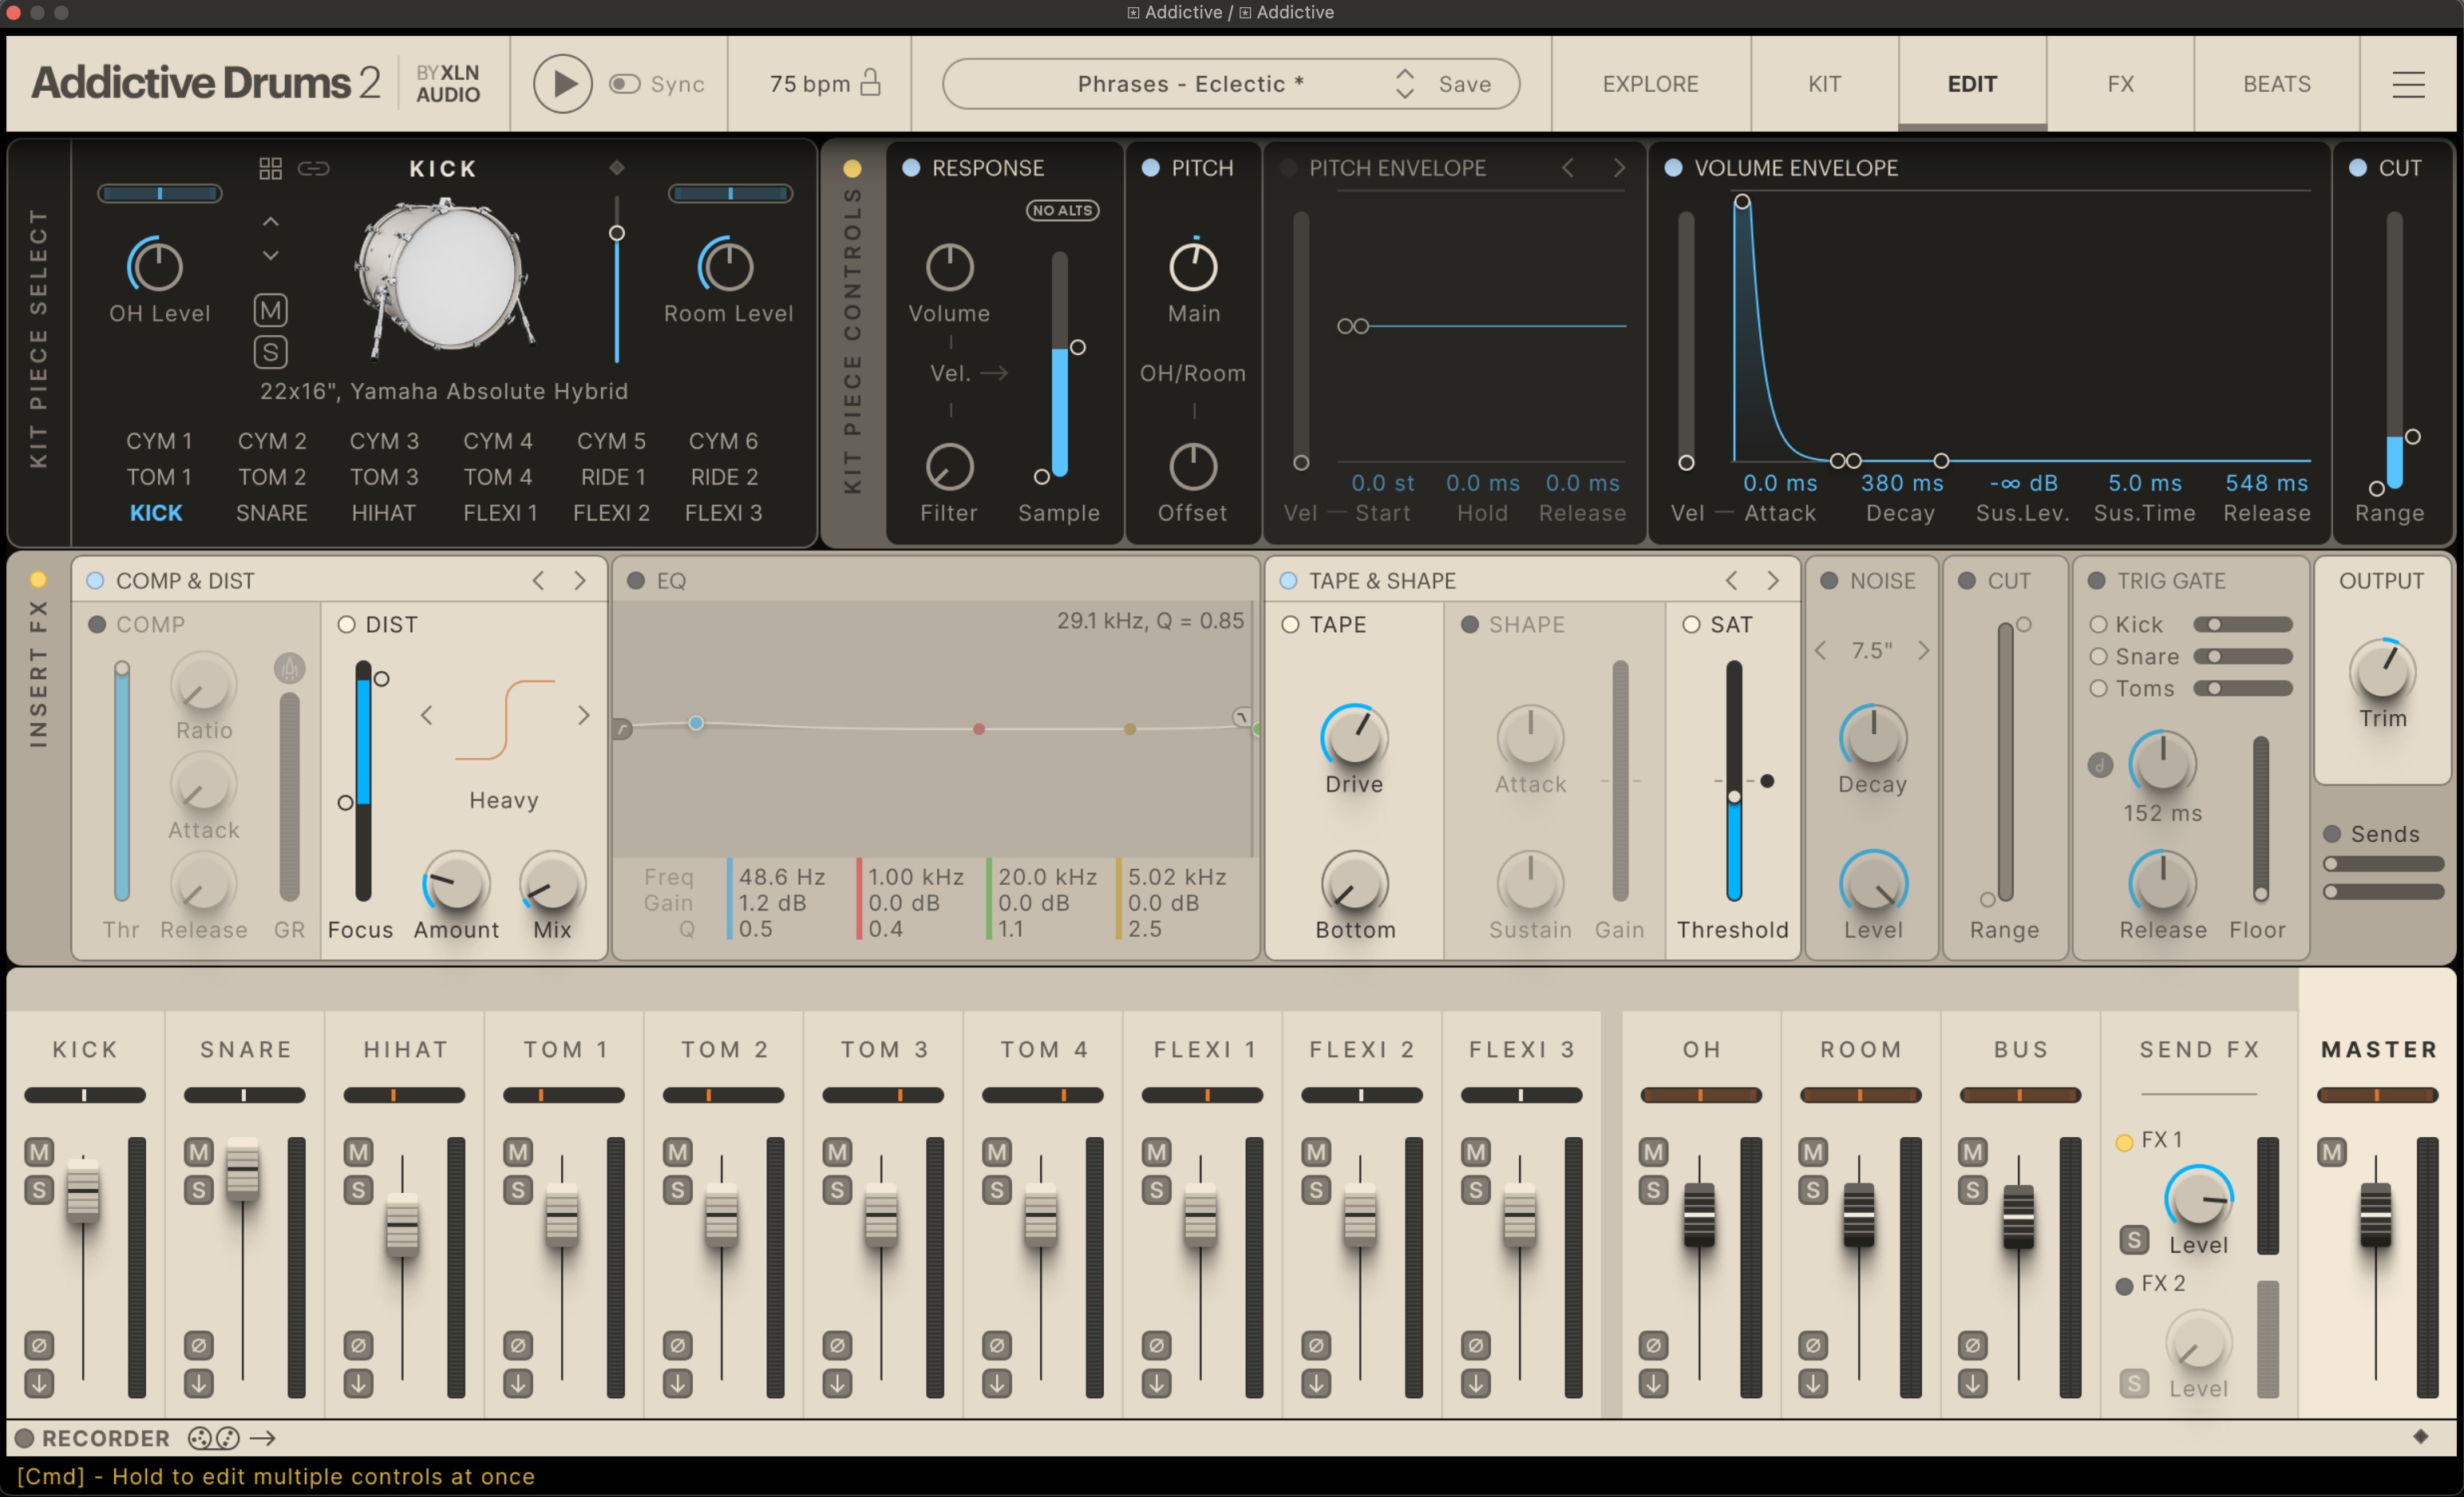The height and width of the screenshot is (1497, 2464).
Task: Click the diamond icon in the recorder bar
Action: point(2420,1437)
